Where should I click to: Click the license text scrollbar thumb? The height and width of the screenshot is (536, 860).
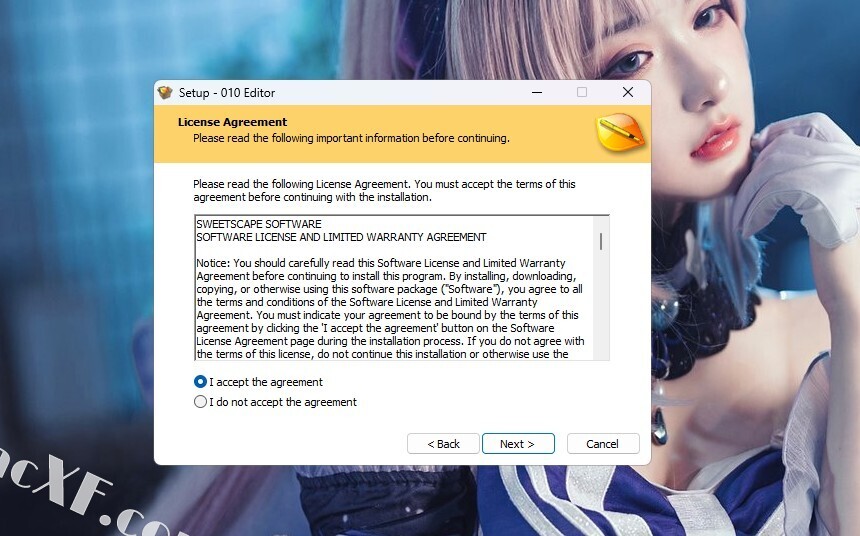[x=601, y=241]
